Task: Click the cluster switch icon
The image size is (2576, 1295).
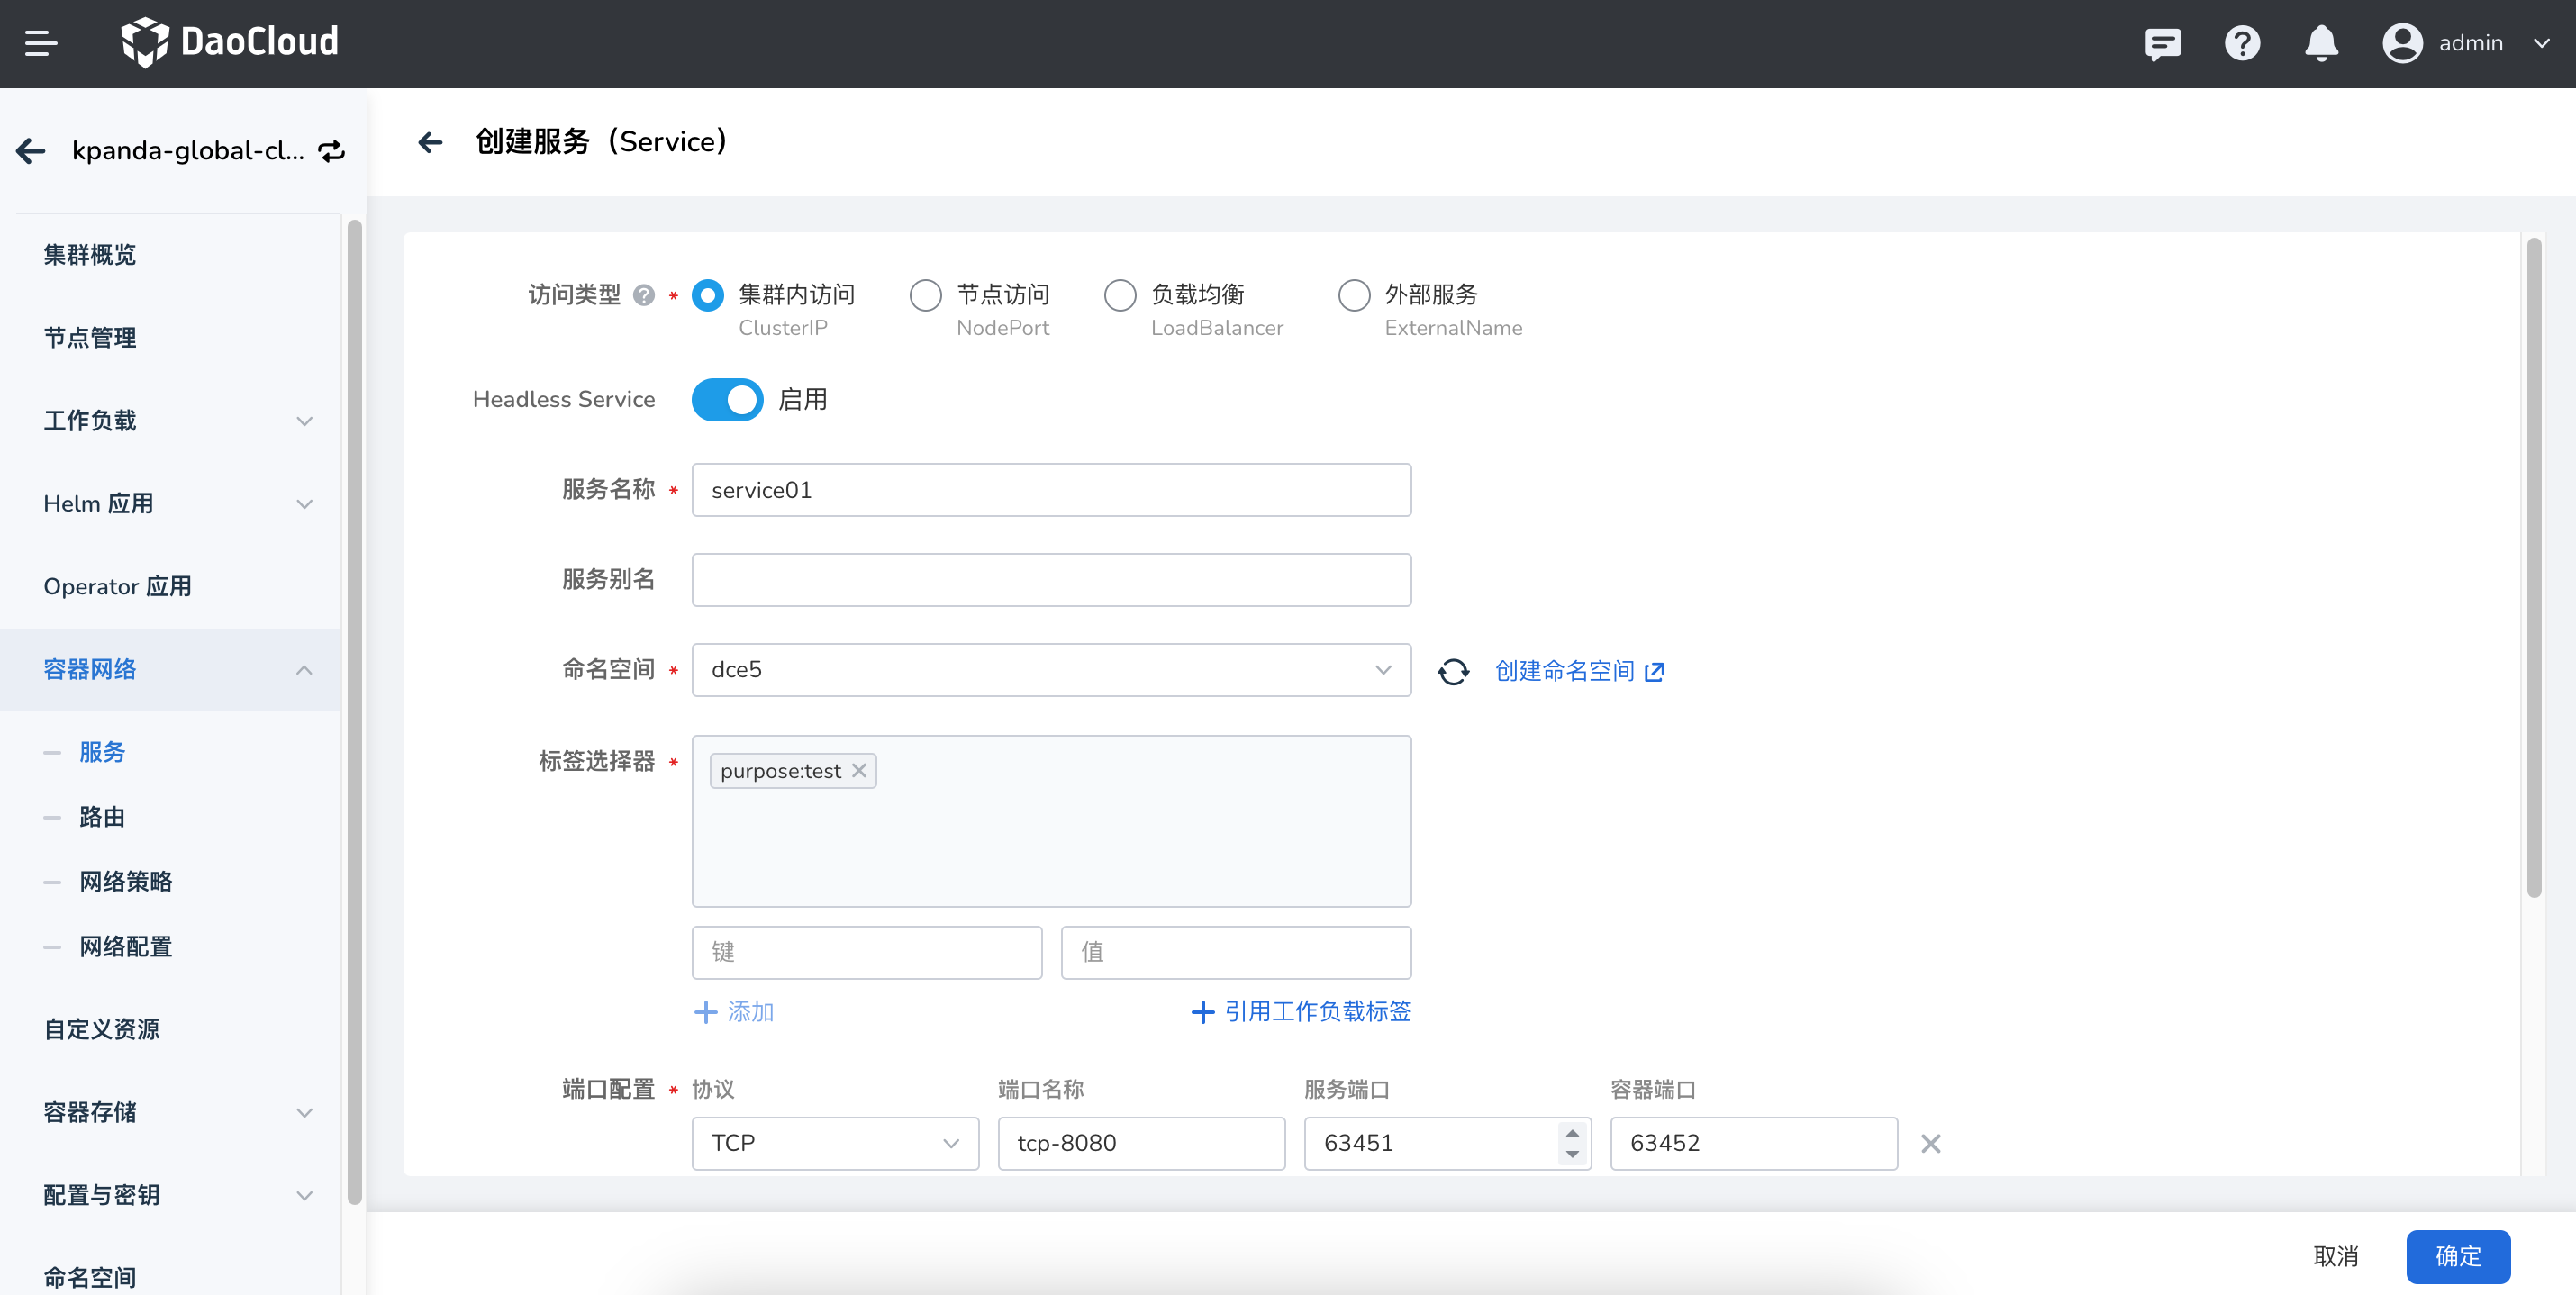Action: pyautogui.click(x=331, y=151)
